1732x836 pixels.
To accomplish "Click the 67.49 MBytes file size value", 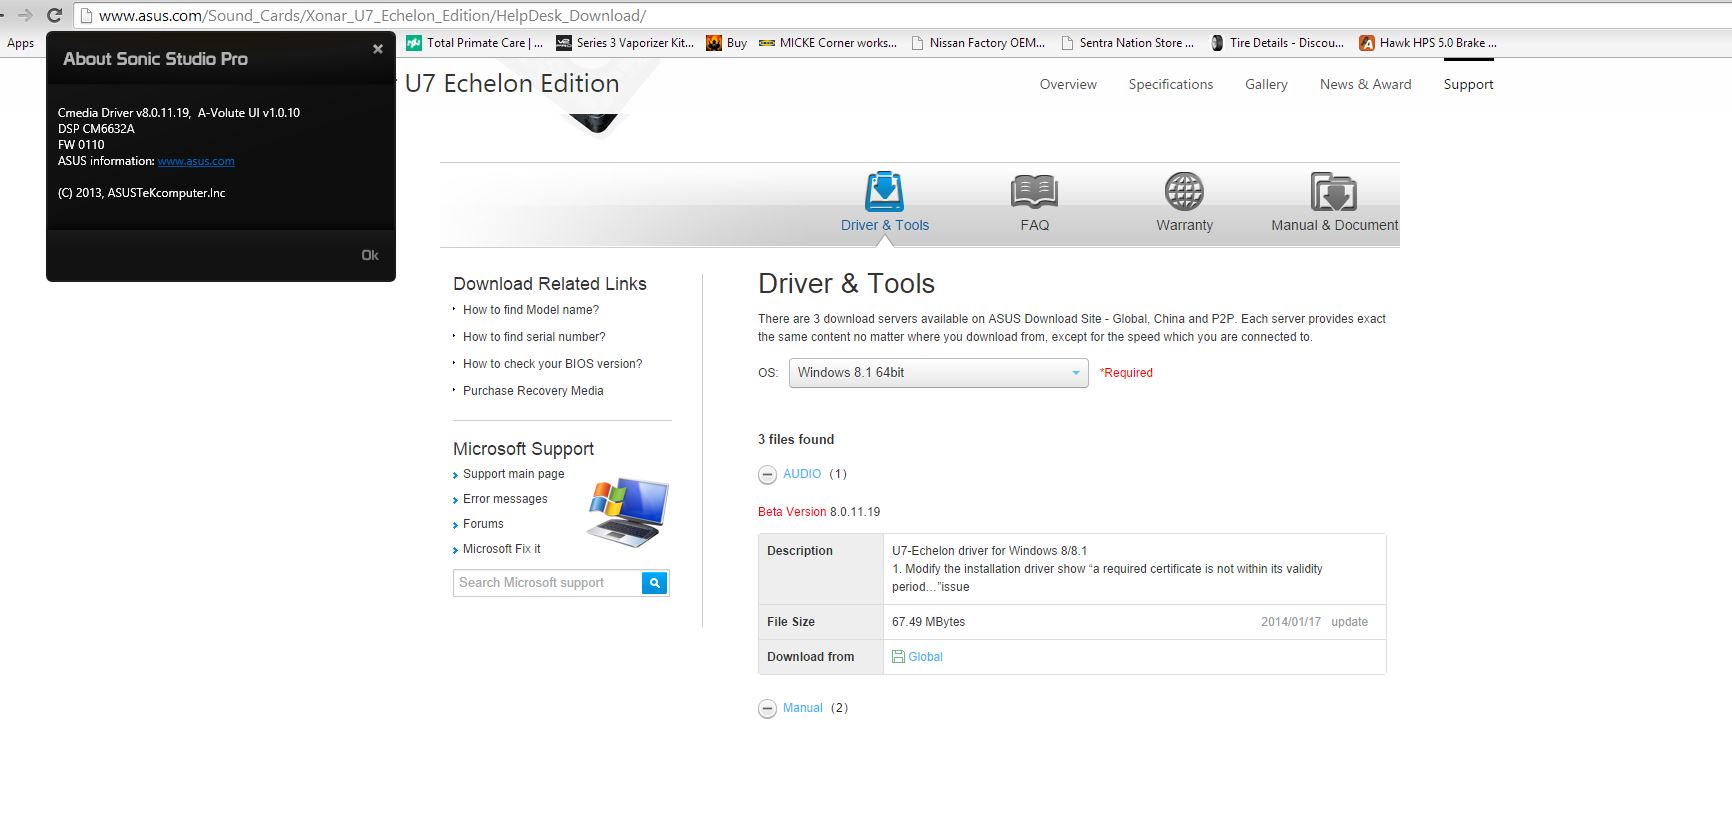I will [x=929, y=622].
